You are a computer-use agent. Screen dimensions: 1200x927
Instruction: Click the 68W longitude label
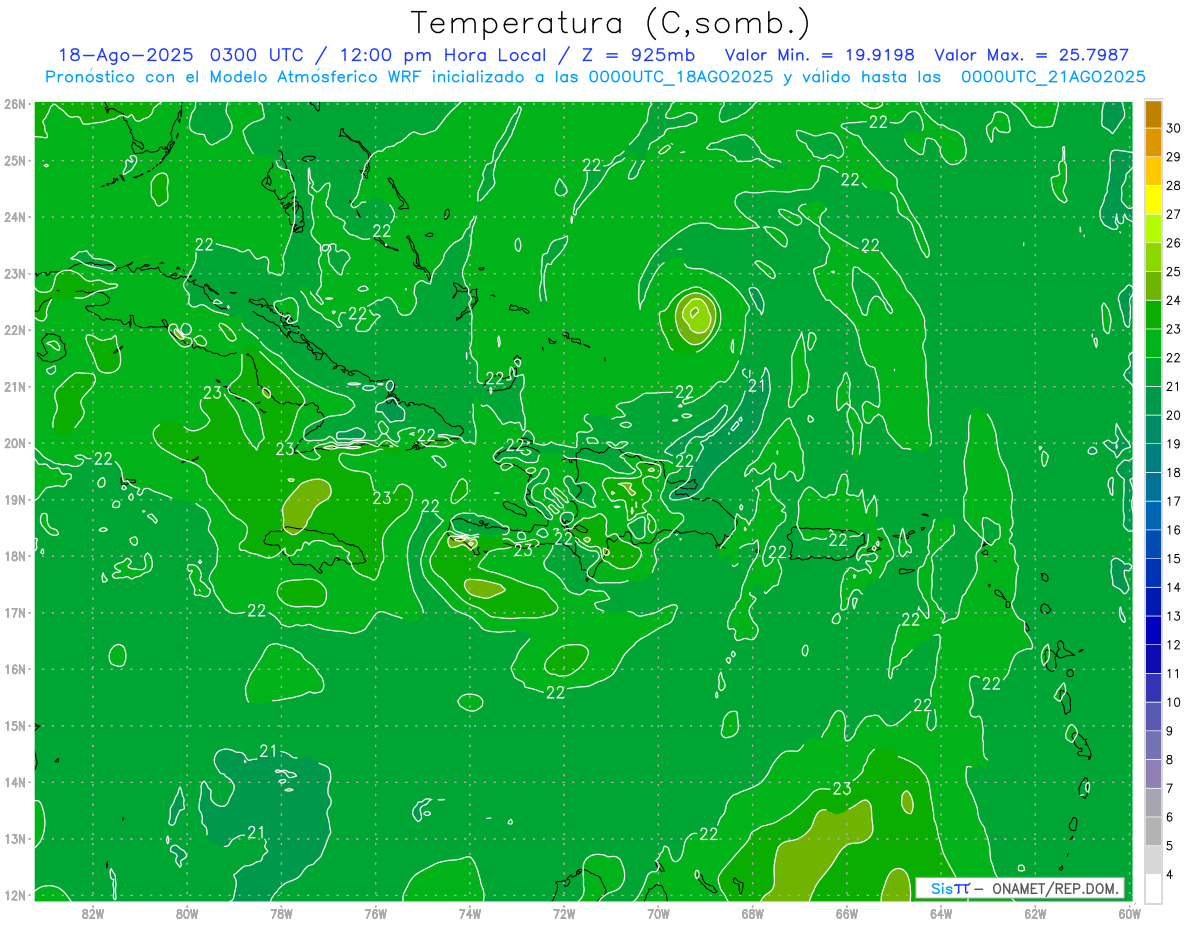pyautogui.click(x=753, y=913)
